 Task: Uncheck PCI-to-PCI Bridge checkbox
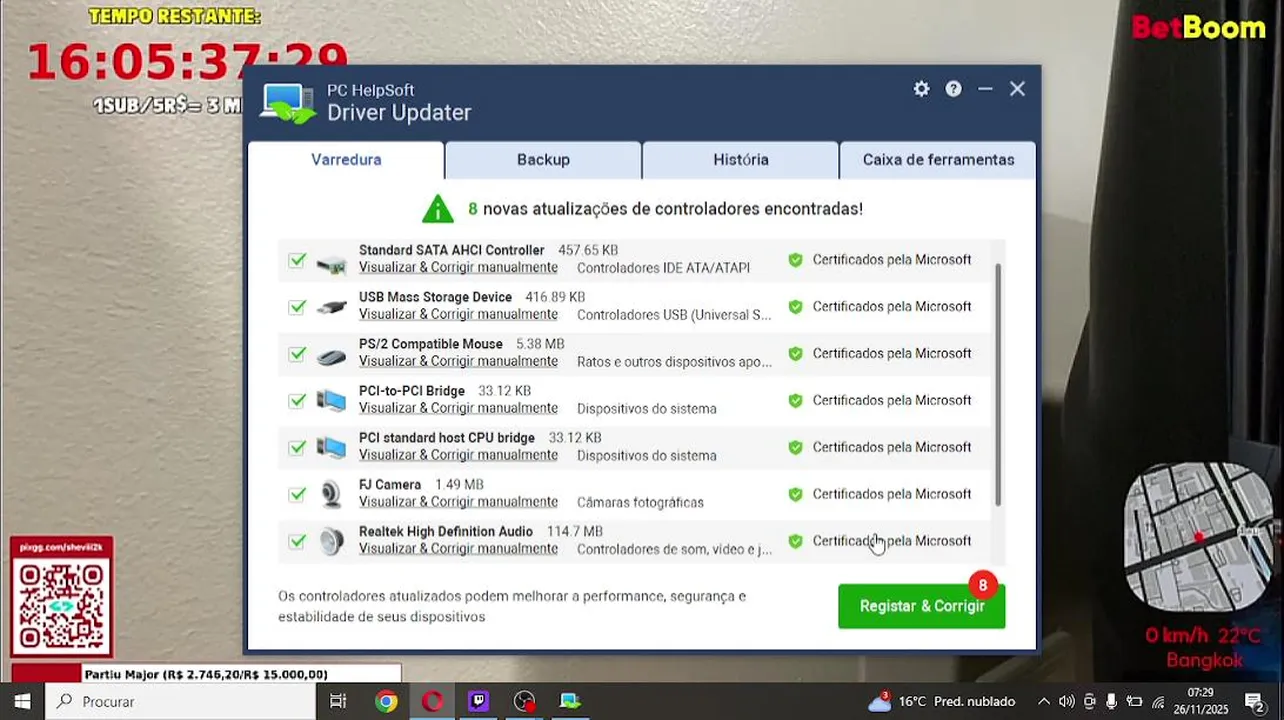(x=297, y=401)
